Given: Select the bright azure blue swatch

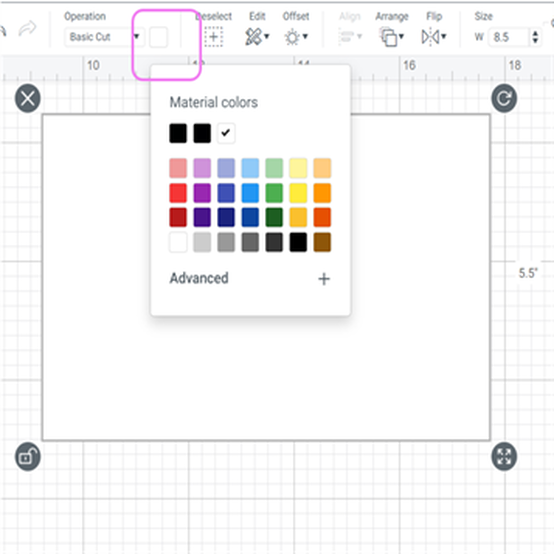Looking at the screenshot, I should 250,193.
